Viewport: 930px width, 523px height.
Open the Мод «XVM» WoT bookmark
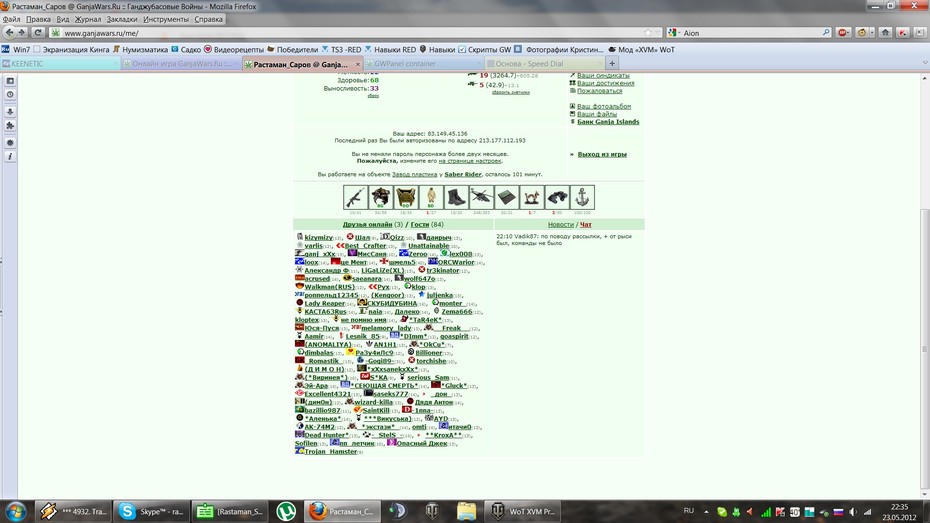coord(641,49)
